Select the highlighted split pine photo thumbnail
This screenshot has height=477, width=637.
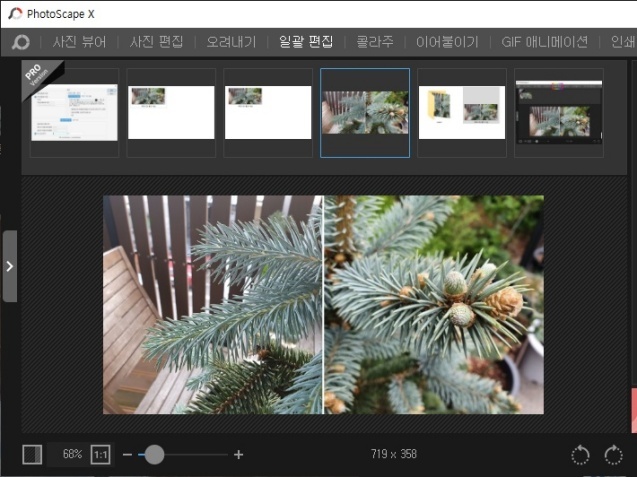pyautogui.click(x=365, y=113)
